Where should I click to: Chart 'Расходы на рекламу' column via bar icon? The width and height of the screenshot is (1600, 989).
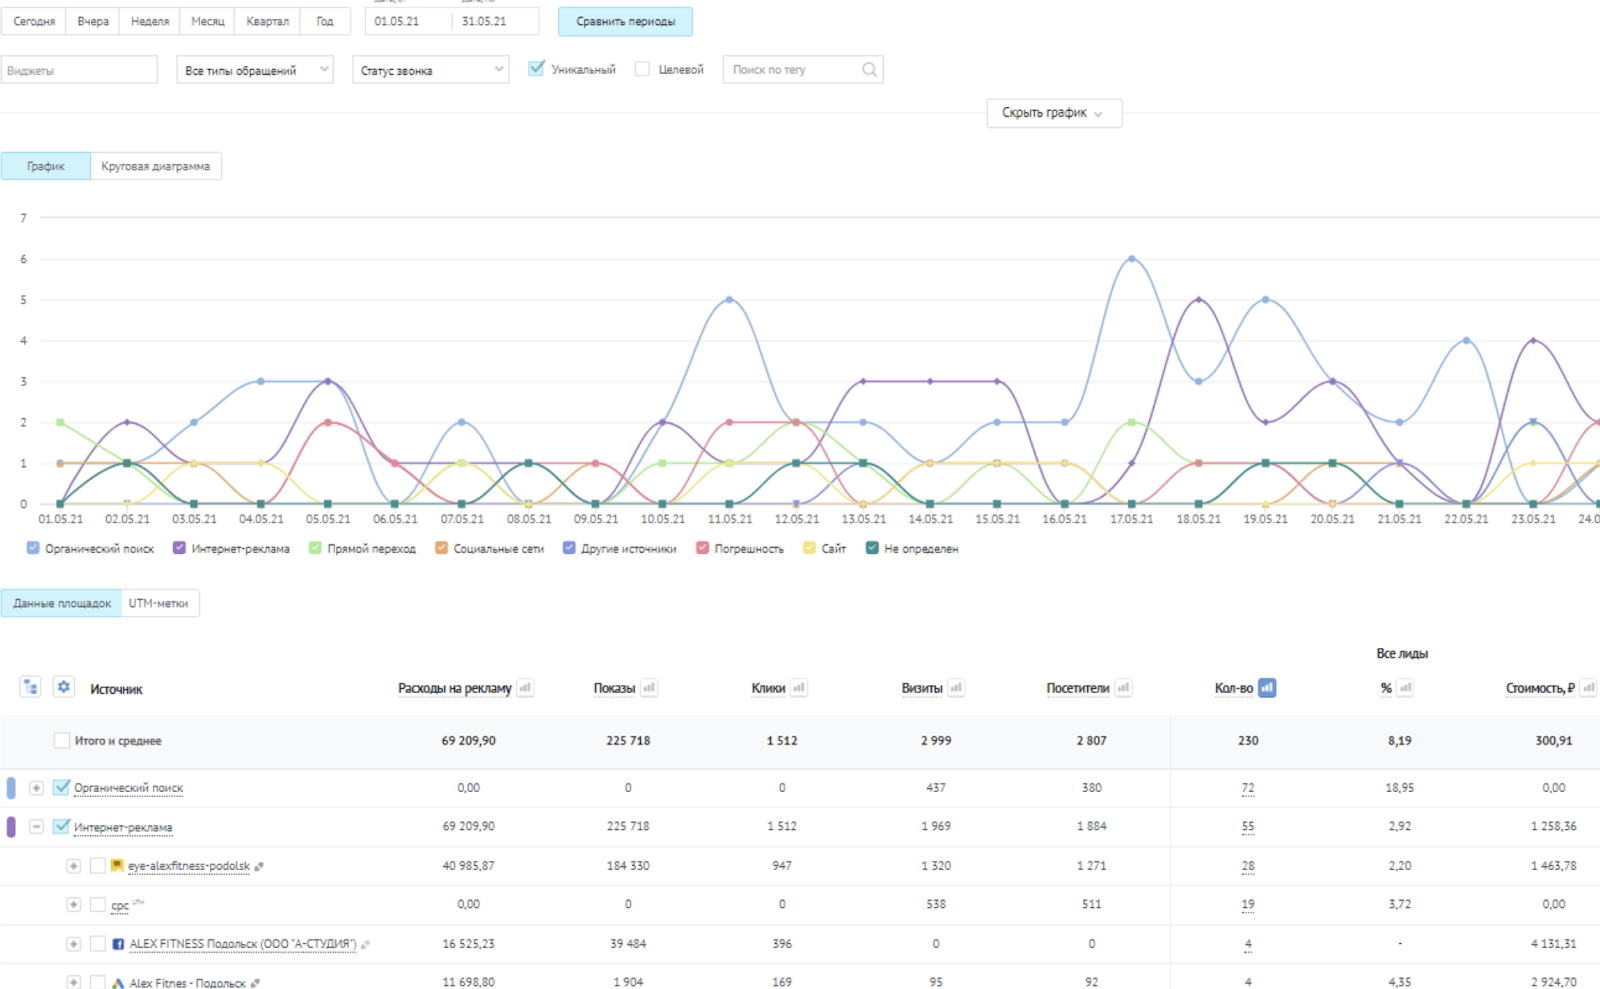[525, 688]
